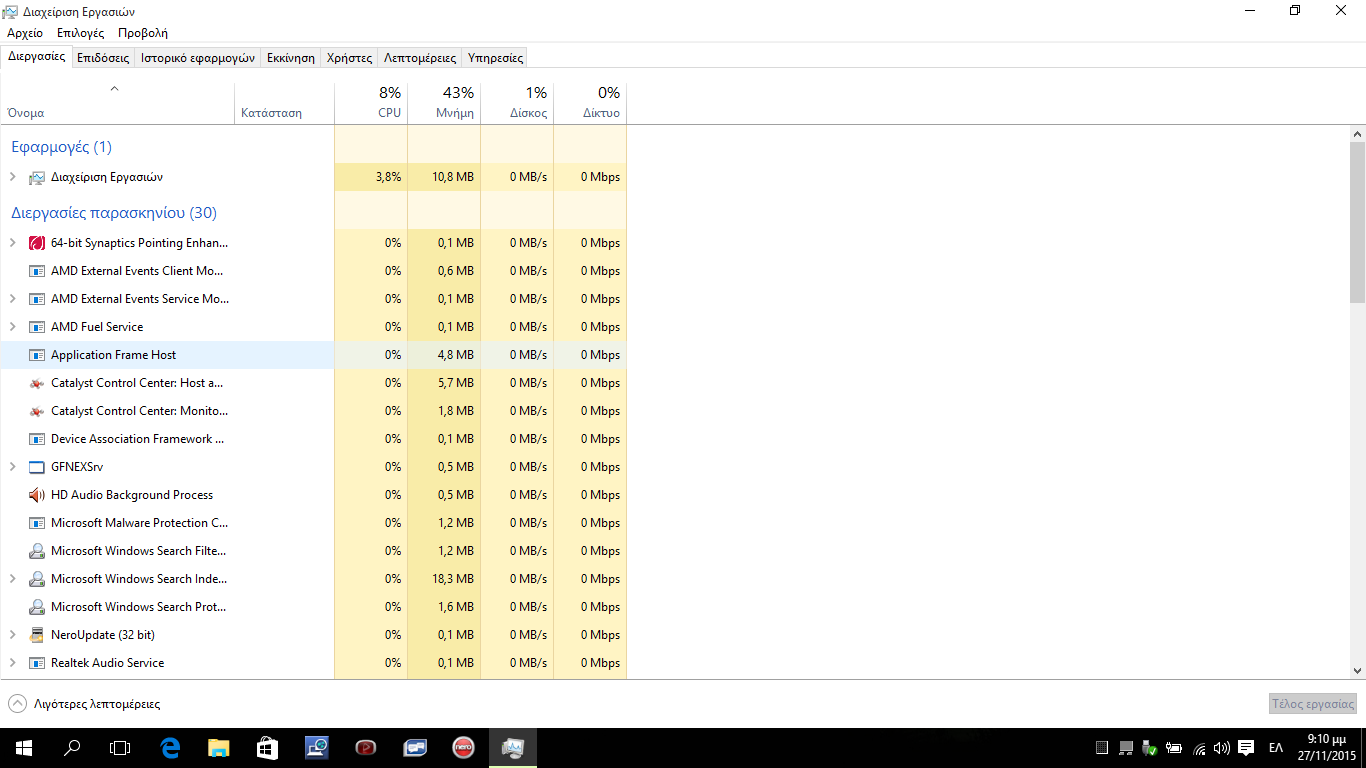
Task: Open Windows Store from the taskbar
Action: (267, 748)
